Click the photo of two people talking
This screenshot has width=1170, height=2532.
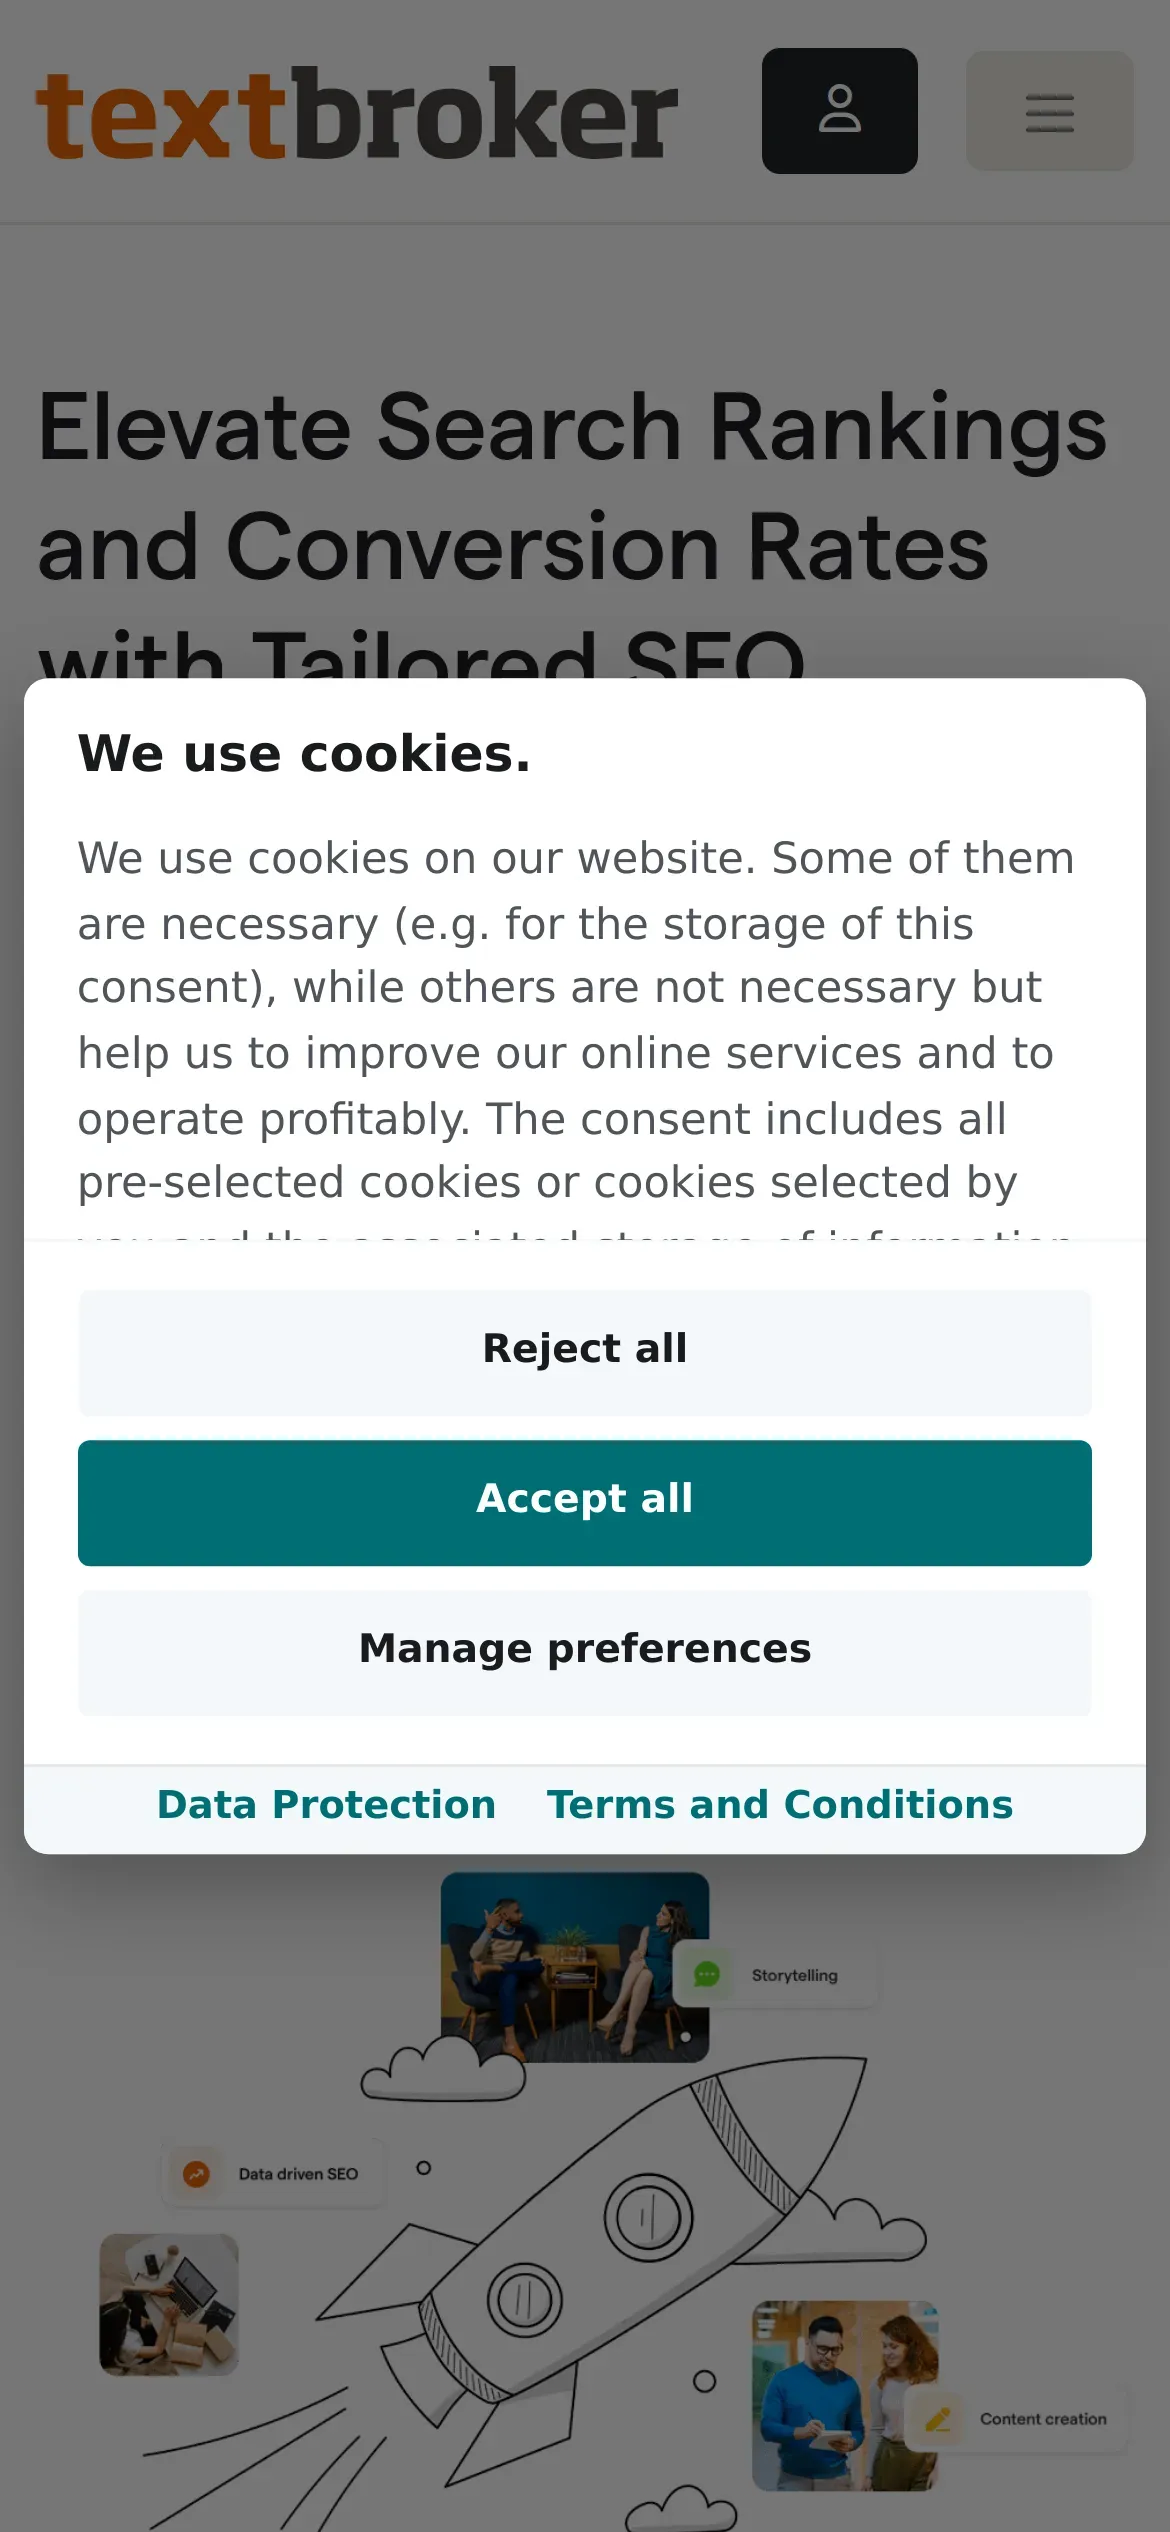[x=574, y=1964]
